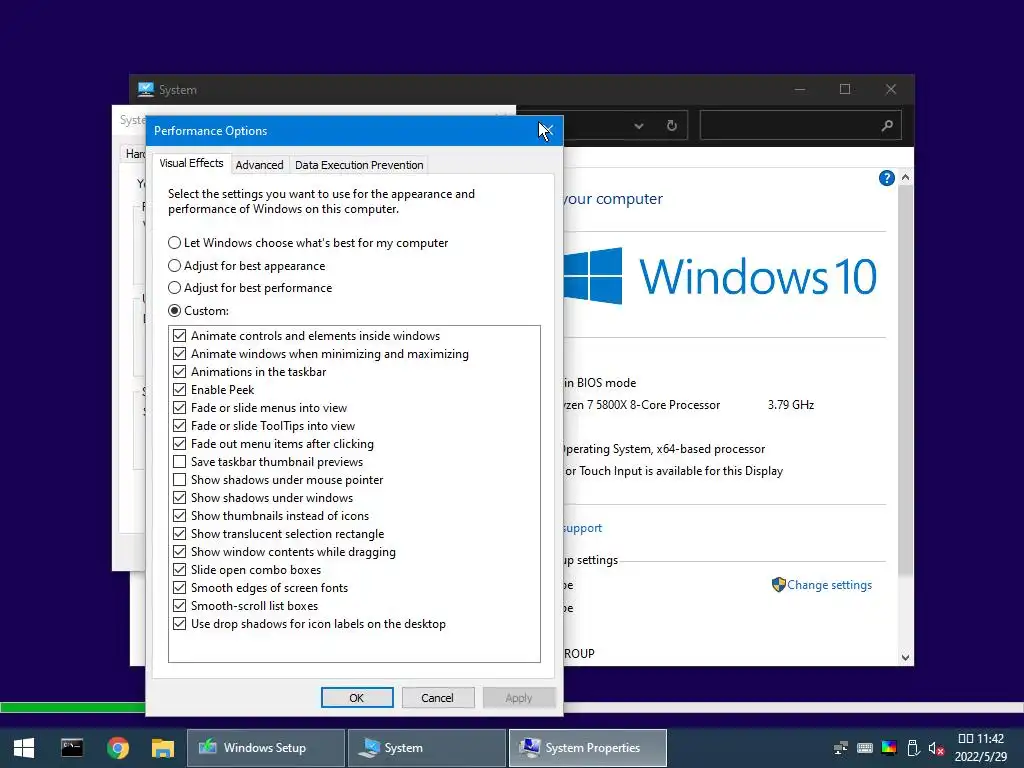
Task: Click the muted volume tray icon
Action: tap(936, 748)
